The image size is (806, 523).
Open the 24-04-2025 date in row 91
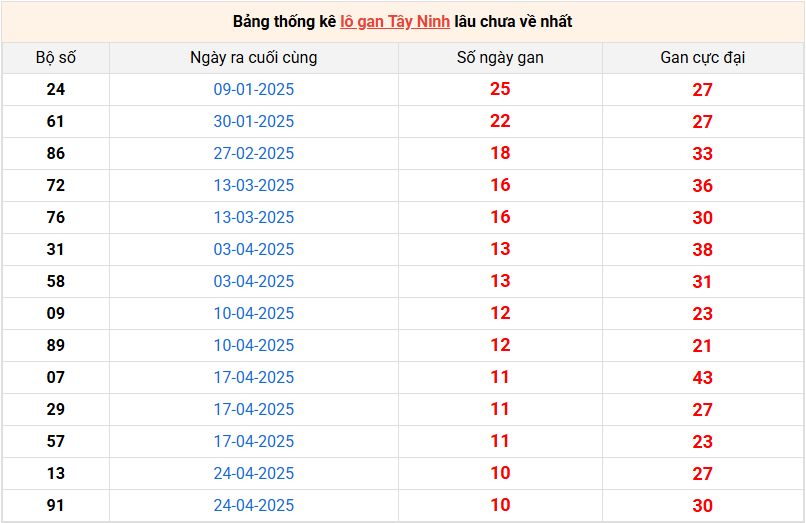pyautogui.click(x=253, y=505)
